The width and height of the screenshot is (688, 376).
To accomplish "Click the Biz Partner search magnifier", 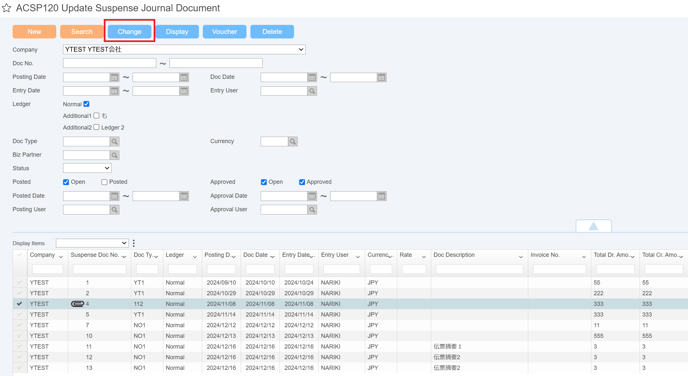I will click(114, 155).
